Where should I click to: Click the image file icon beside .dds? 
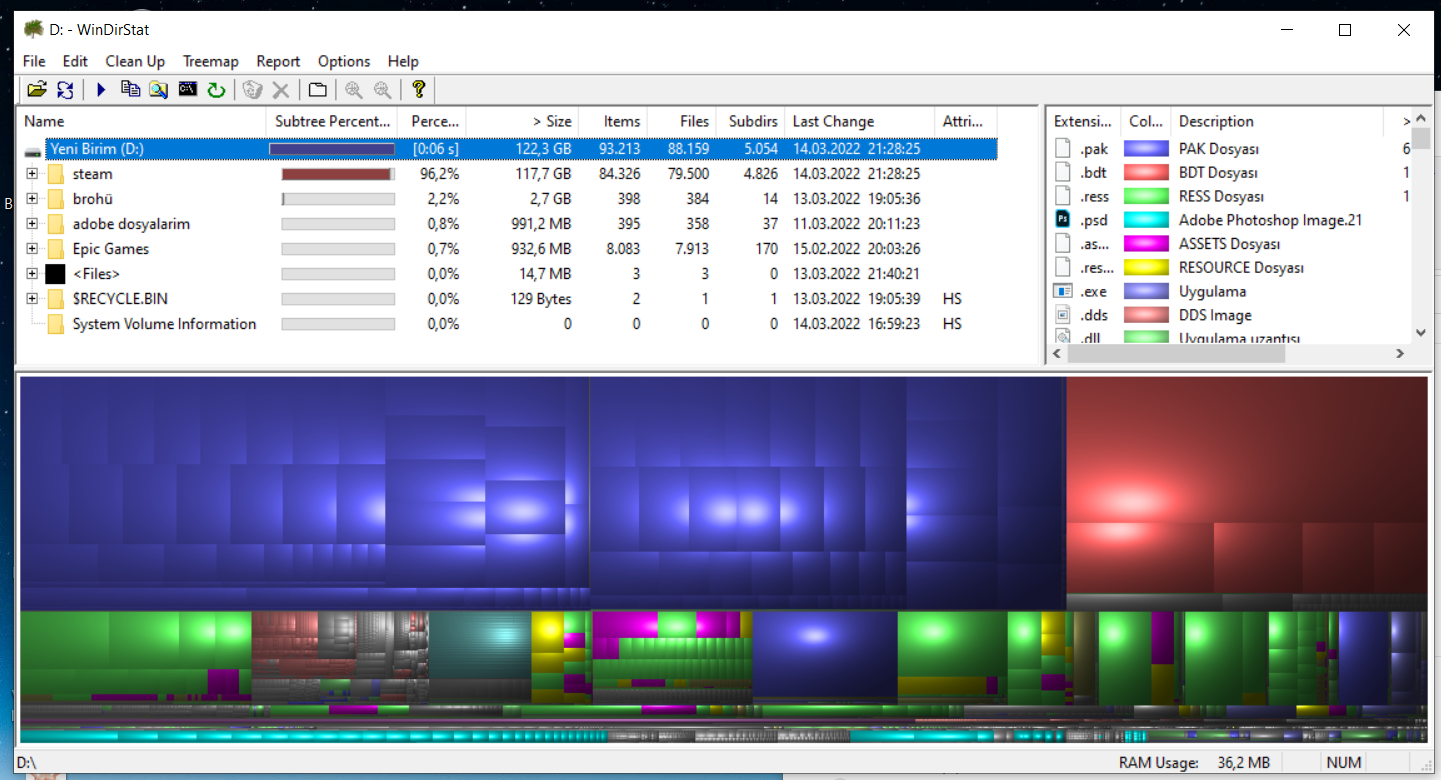click(1062, 315)
